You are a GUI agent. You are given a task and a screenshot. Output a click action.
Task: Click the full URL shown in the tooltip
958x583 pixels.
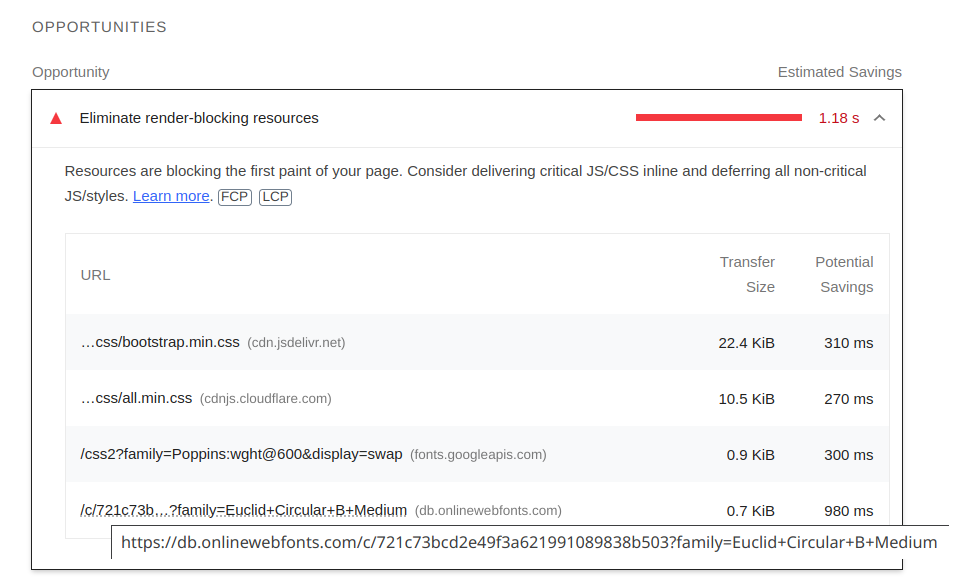click(529, 542)
